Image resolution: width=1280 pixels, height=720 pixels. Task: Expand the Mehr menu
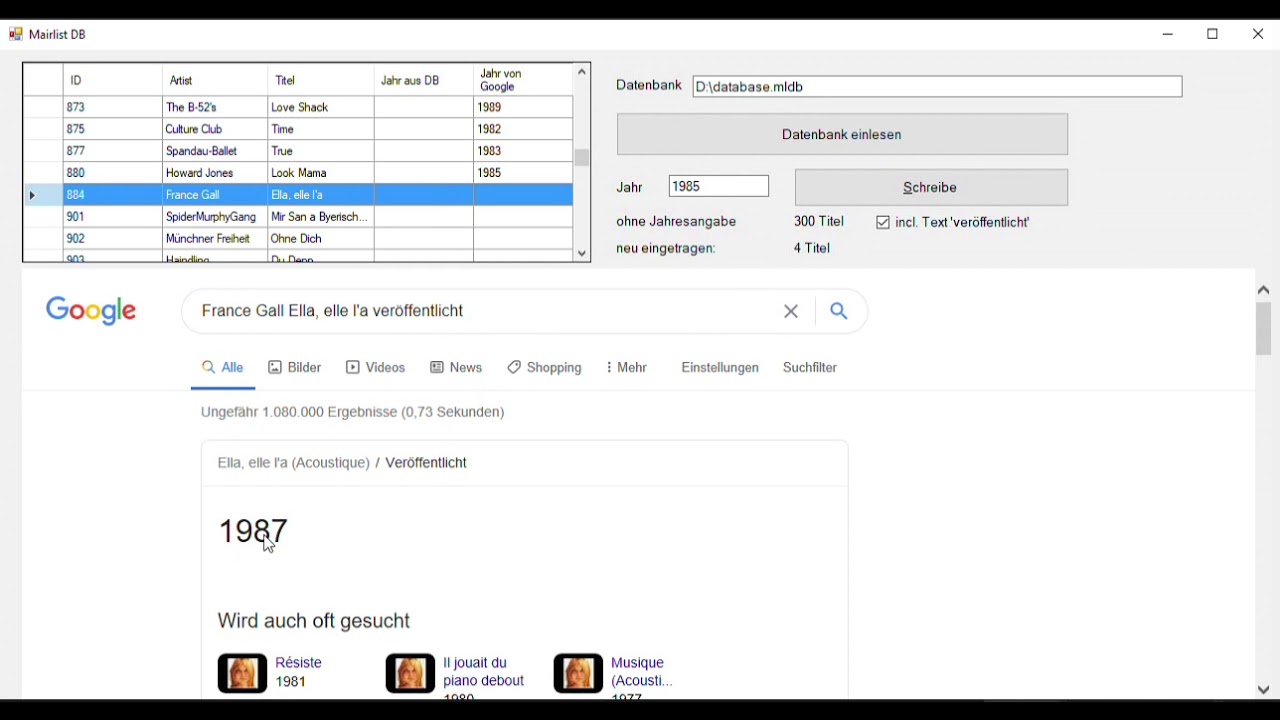pos(627,368)
